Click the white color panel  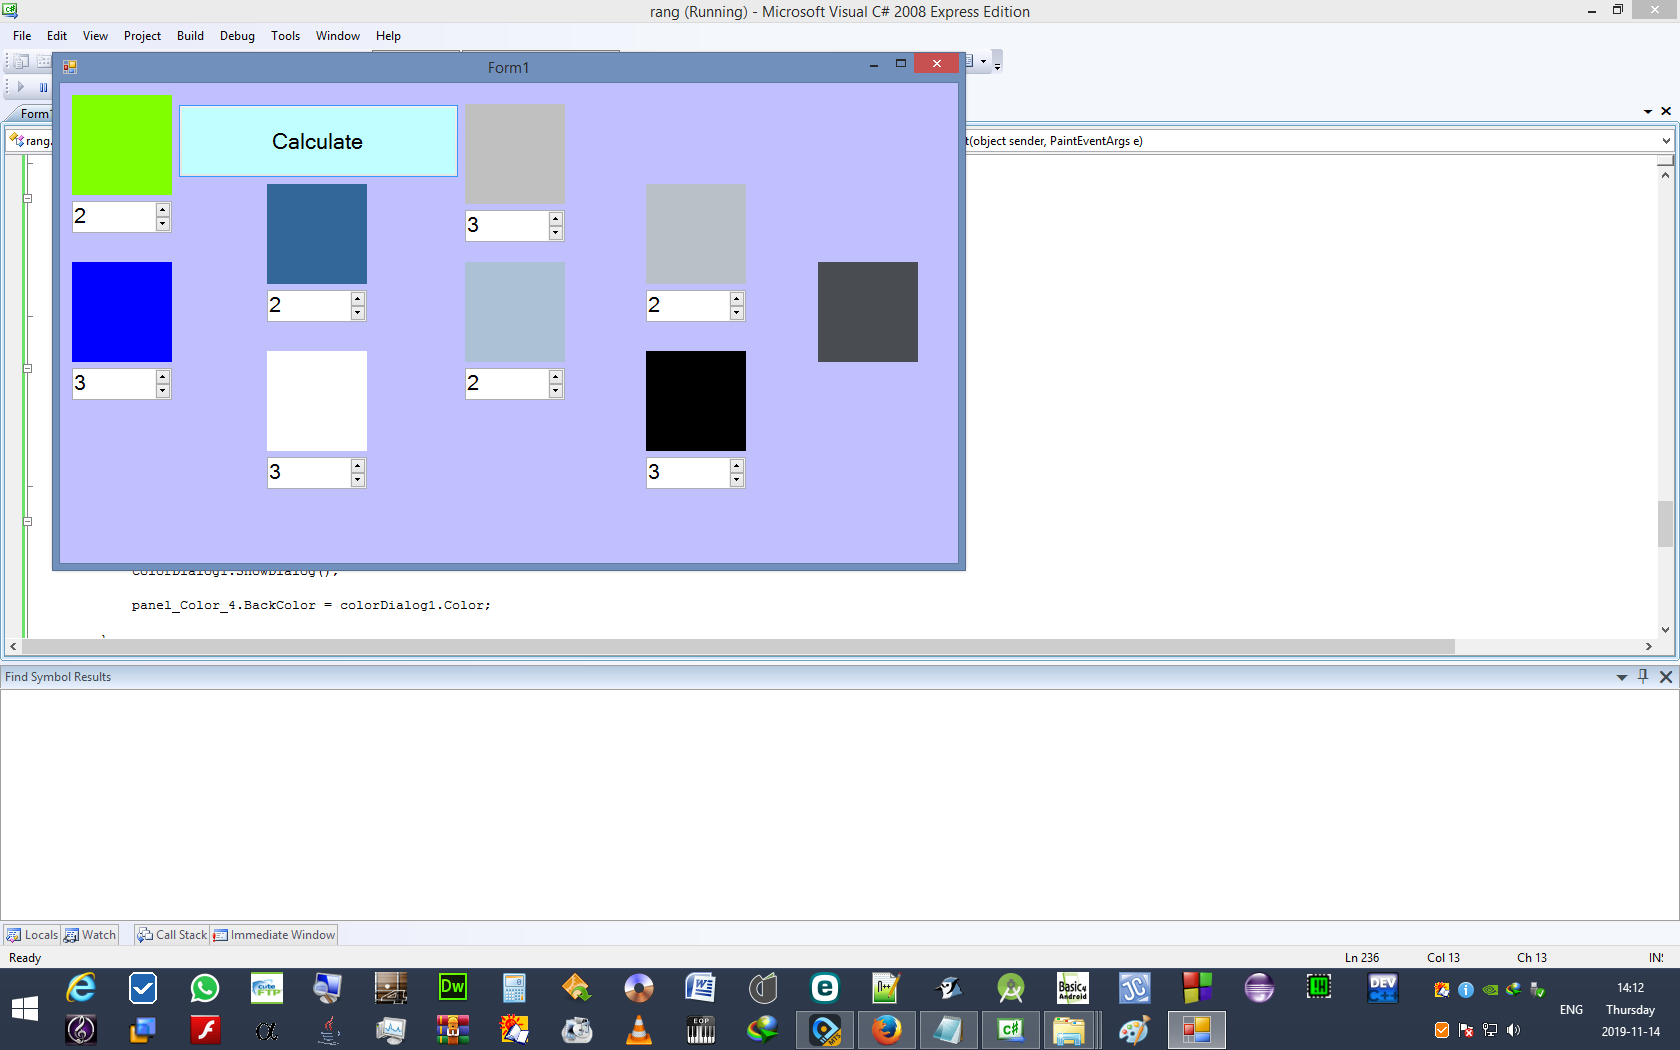317,401
